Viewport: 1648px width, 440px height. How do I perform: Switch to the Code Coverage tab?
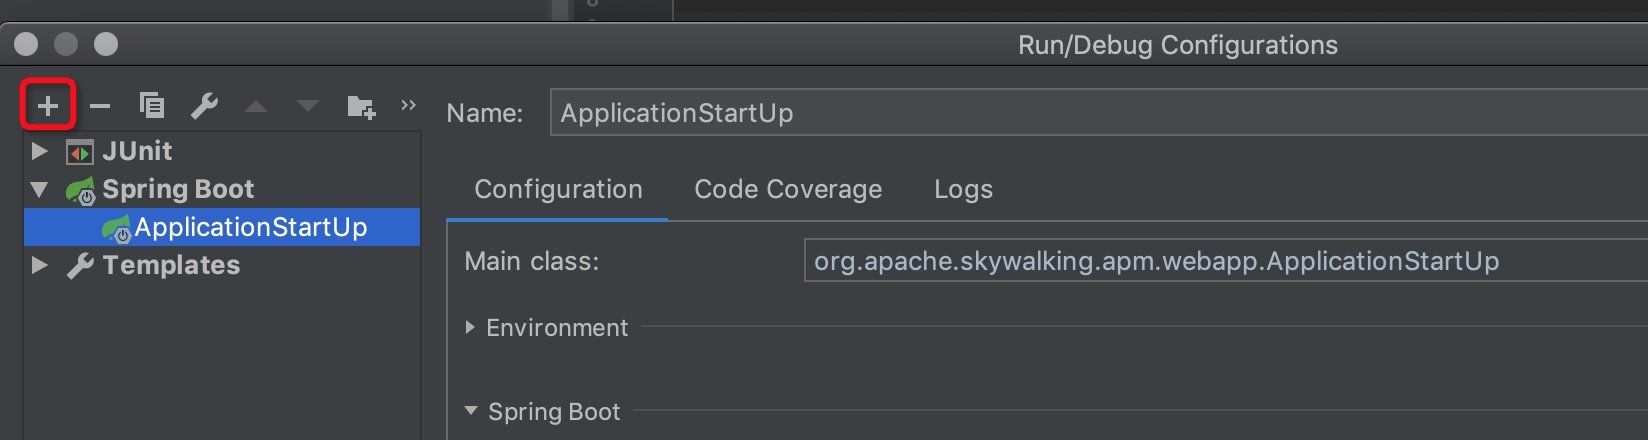click(788, 190)
